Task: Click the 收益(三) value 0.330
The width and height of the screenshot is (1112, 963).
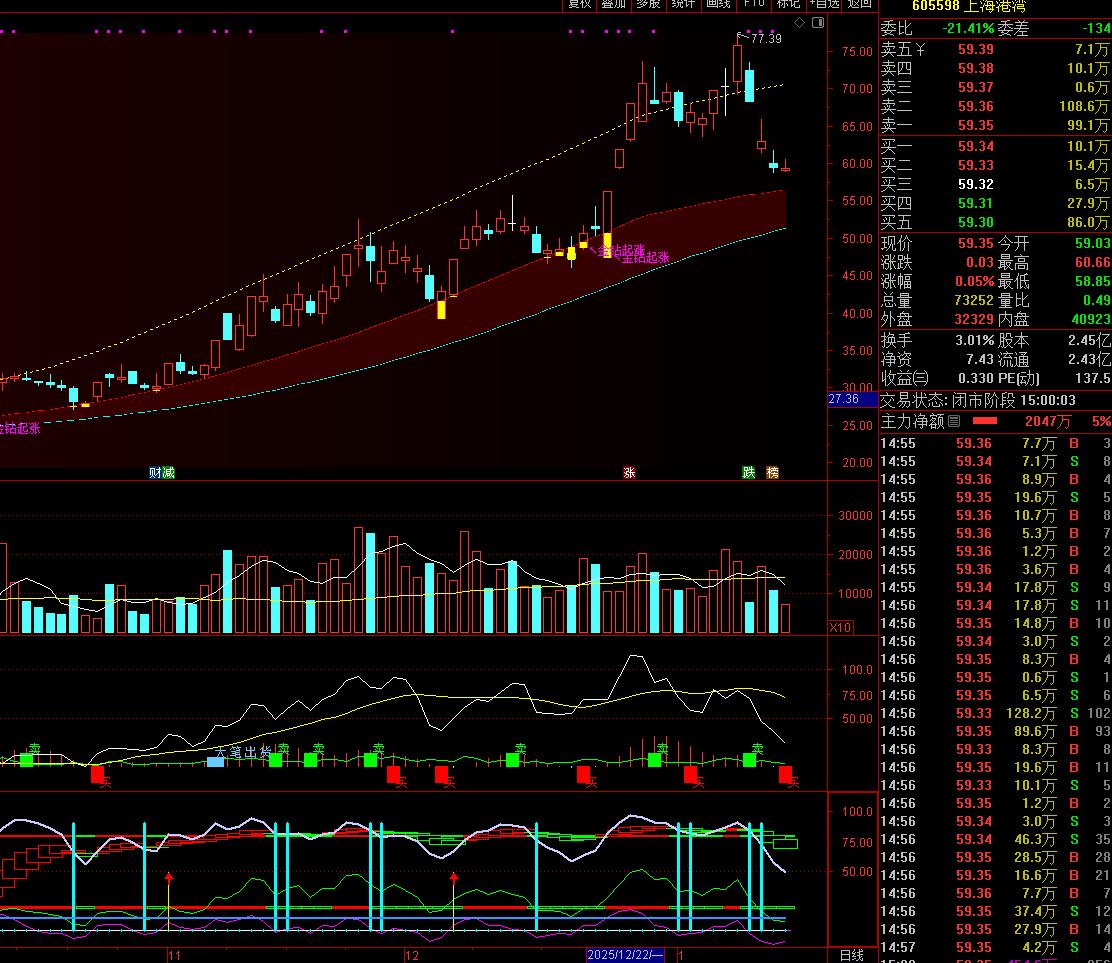Action: (976, 379)
